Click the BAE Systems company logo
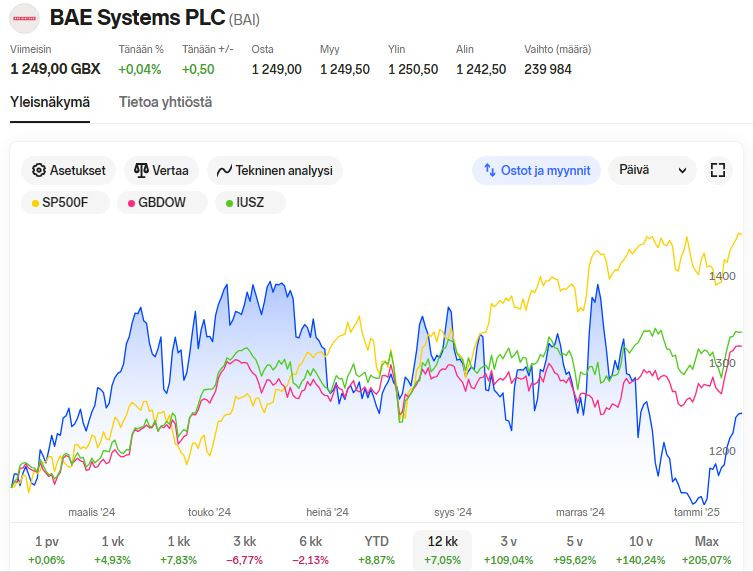Image resolution: width=753 pixels, height=572 pixels. pyautogui.click(x=24, y=18)
